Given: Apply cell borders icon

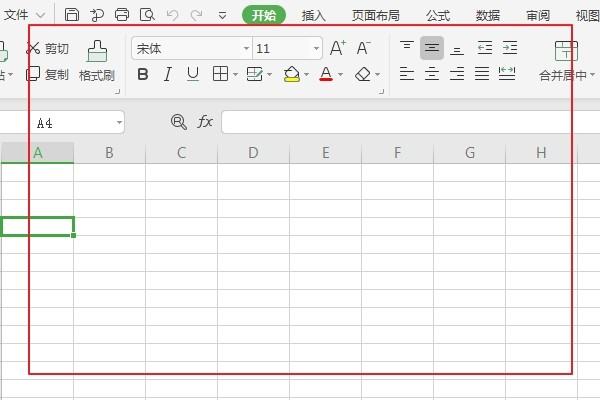Looking at the screenshot, I should [220, 73].
